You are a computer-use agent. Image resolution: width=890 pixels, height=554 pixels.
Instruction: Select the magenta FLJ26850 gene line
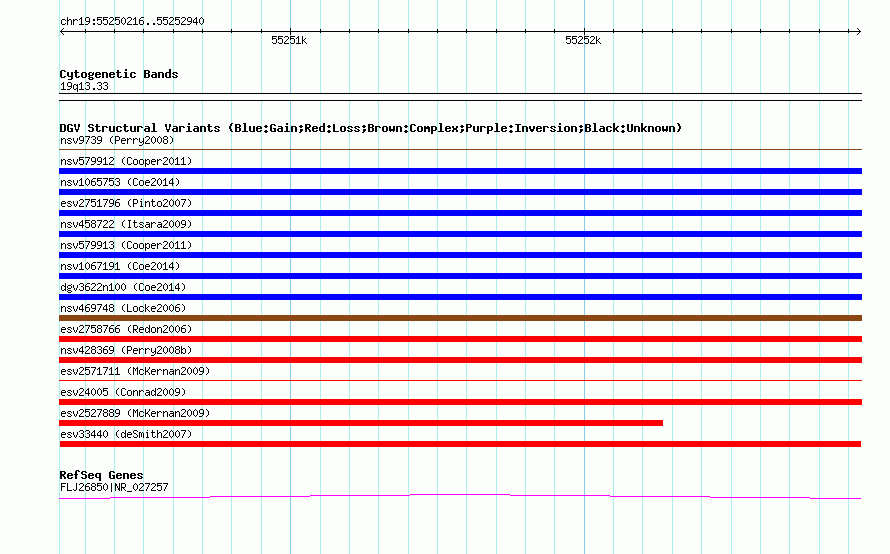coord(460,497)
